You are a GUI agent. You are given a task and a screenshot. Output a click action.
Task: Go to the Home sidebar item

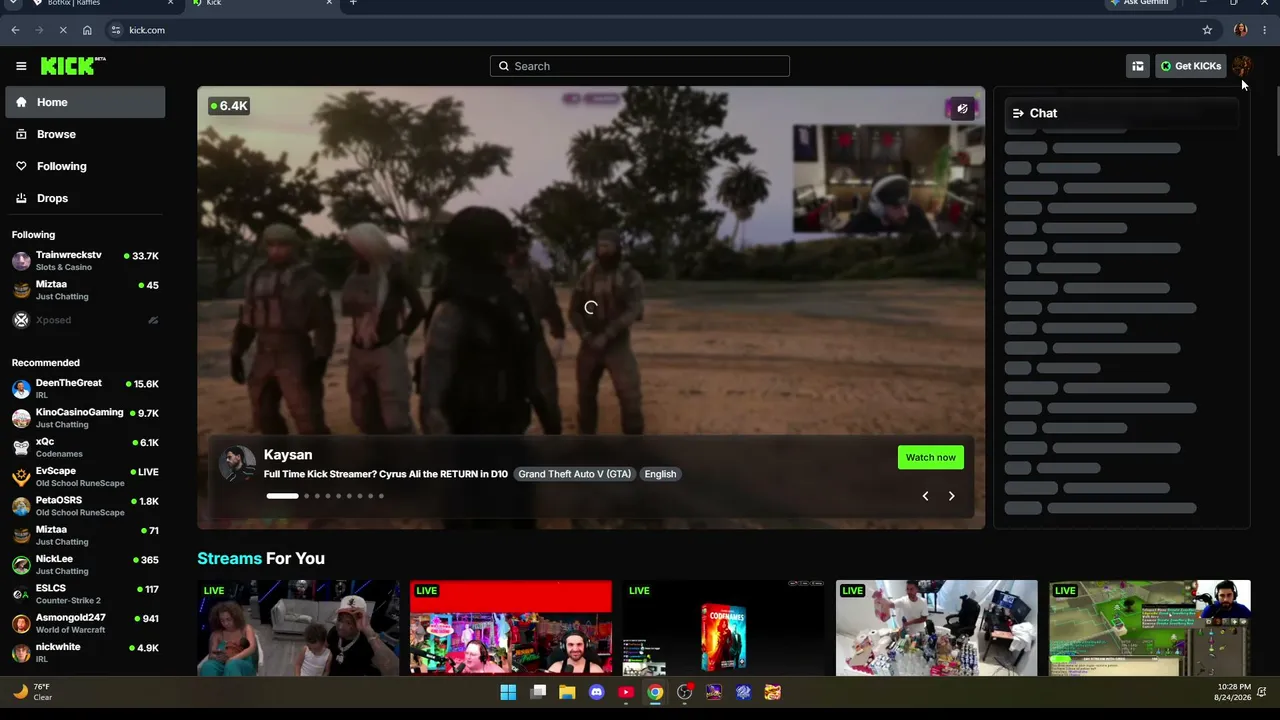[x=85, y=102]
